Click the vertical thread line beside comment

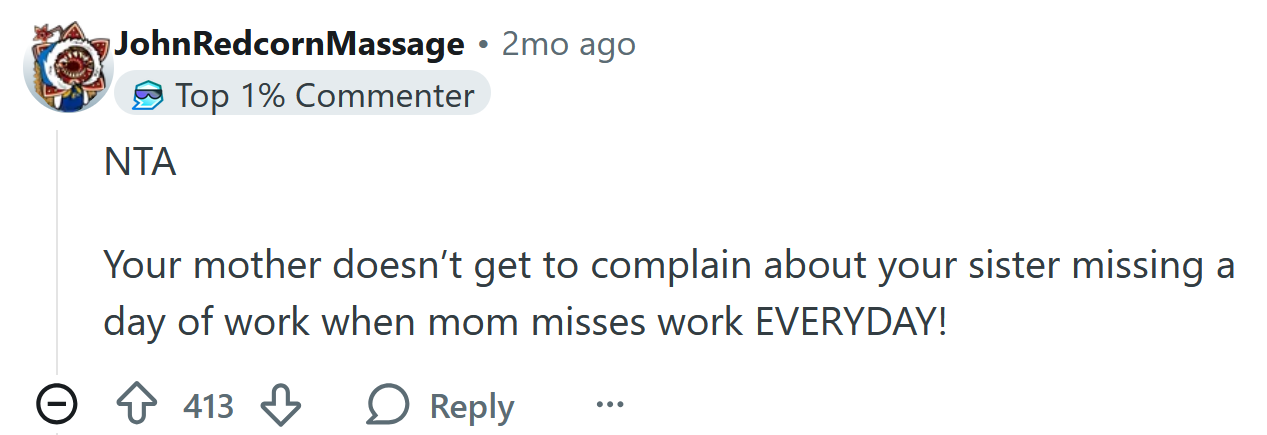pos(57,250)
